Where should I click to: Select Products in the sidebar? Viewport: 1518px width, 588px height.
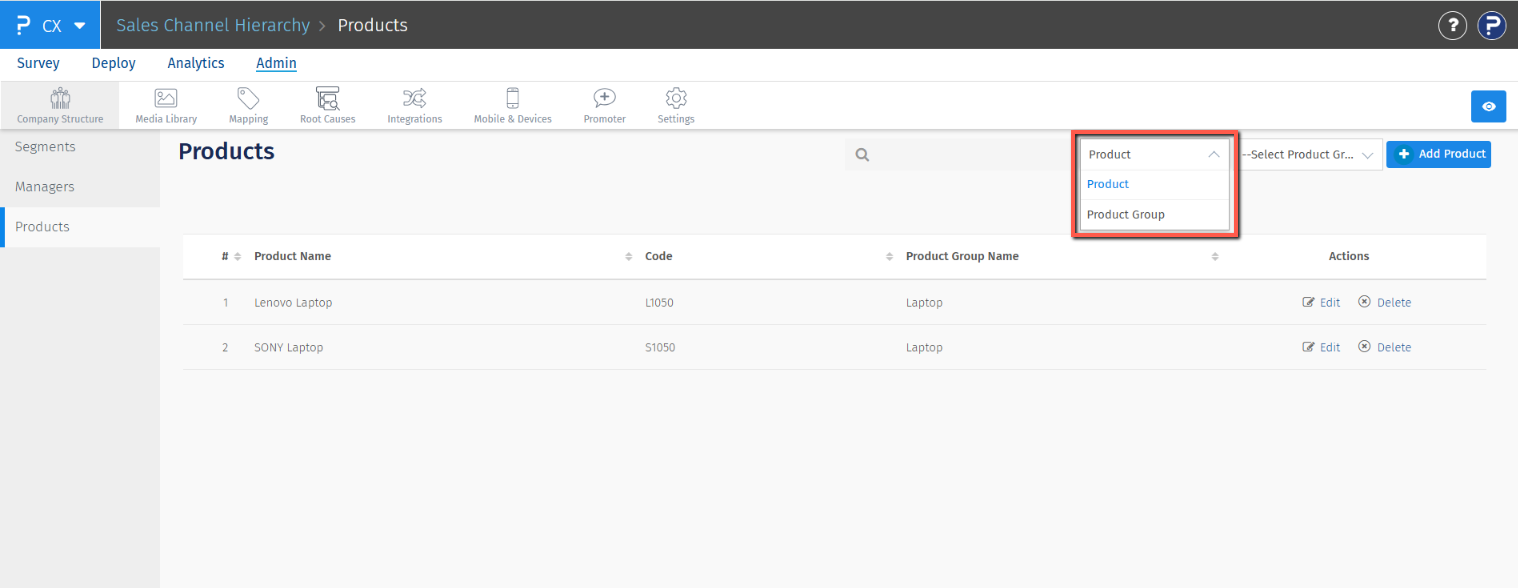click(80, 227)
